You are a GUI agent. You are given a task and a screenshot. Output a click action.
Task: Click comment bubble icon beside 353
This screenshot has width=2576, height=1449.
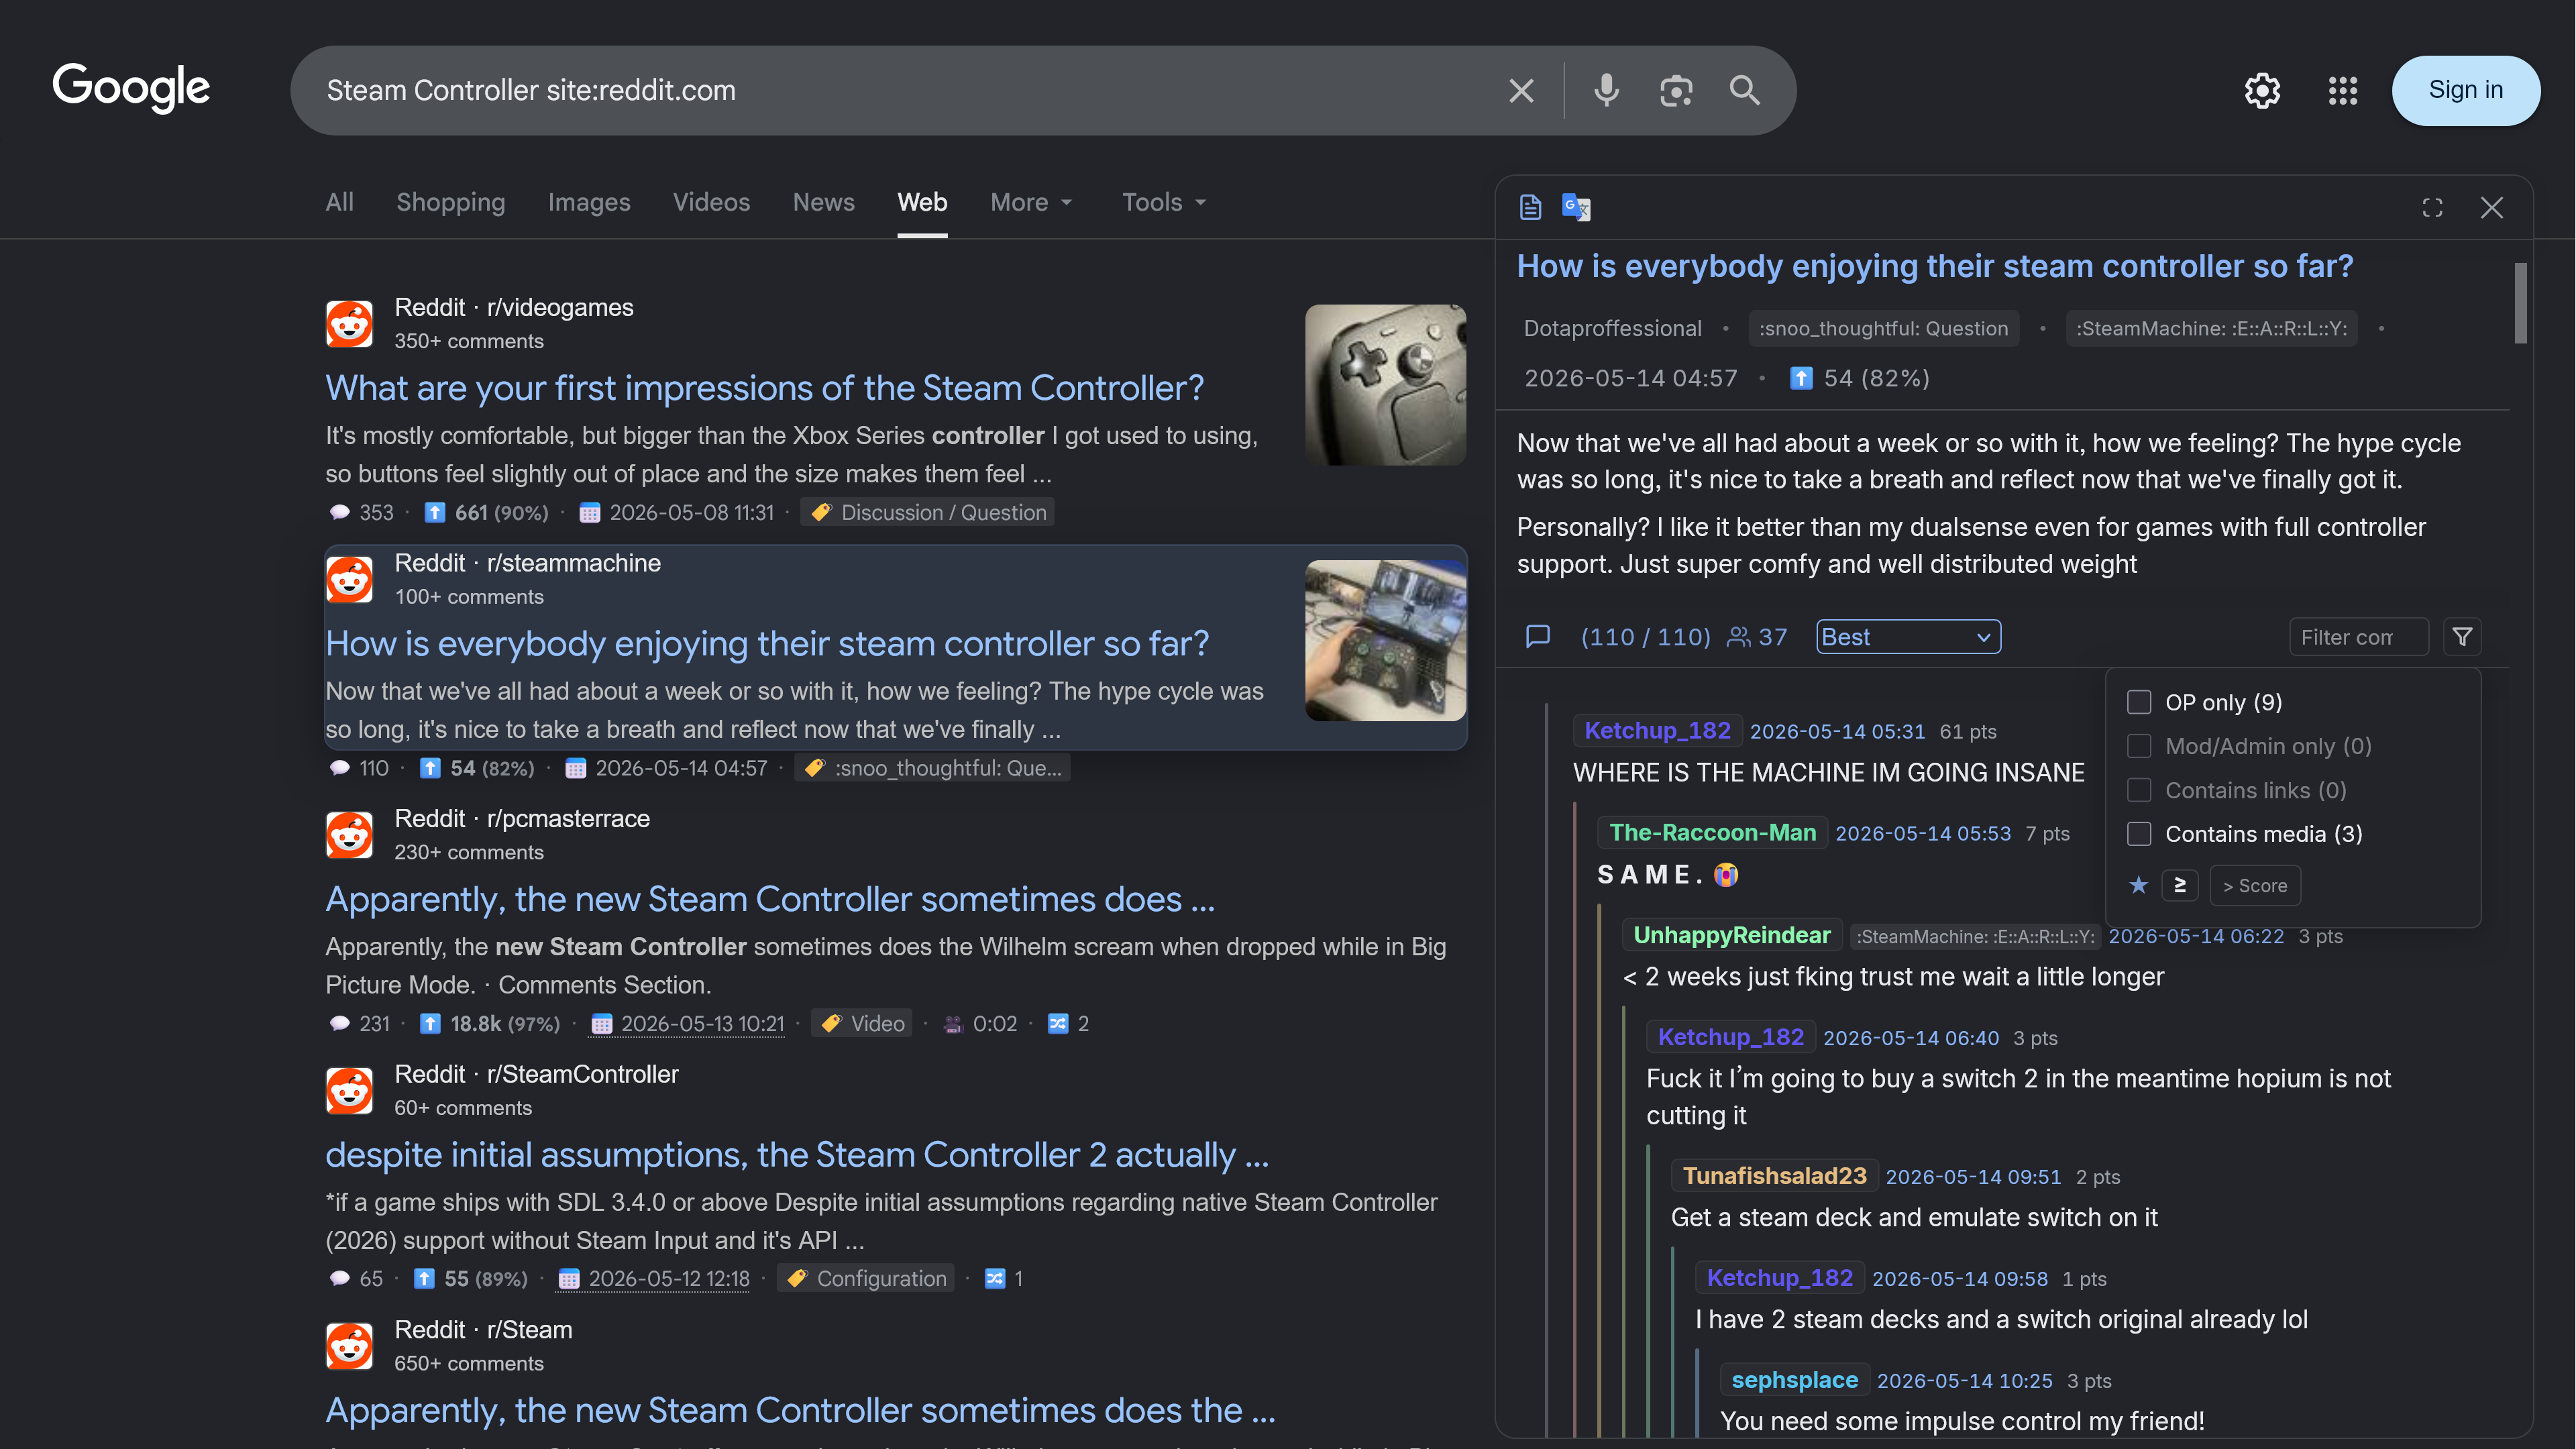tap(340, 513)
